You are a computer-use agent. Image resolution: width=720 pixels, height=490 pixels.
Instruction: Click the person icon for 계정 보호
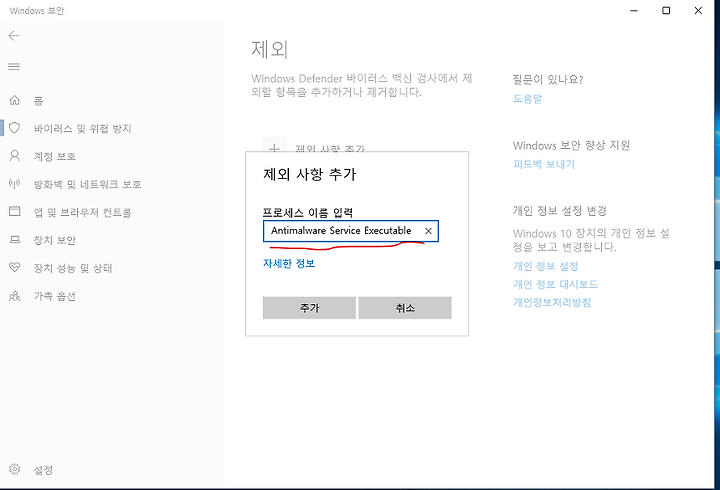tap(15, 156)
